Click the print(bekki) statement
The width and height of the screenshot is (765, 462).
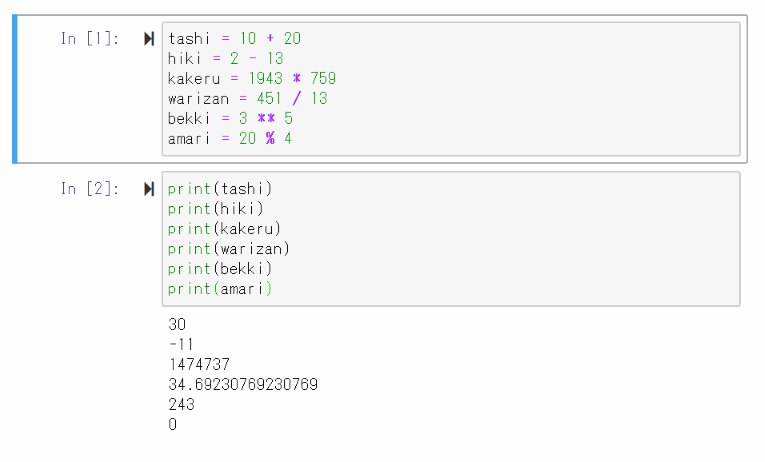point(220,269)
